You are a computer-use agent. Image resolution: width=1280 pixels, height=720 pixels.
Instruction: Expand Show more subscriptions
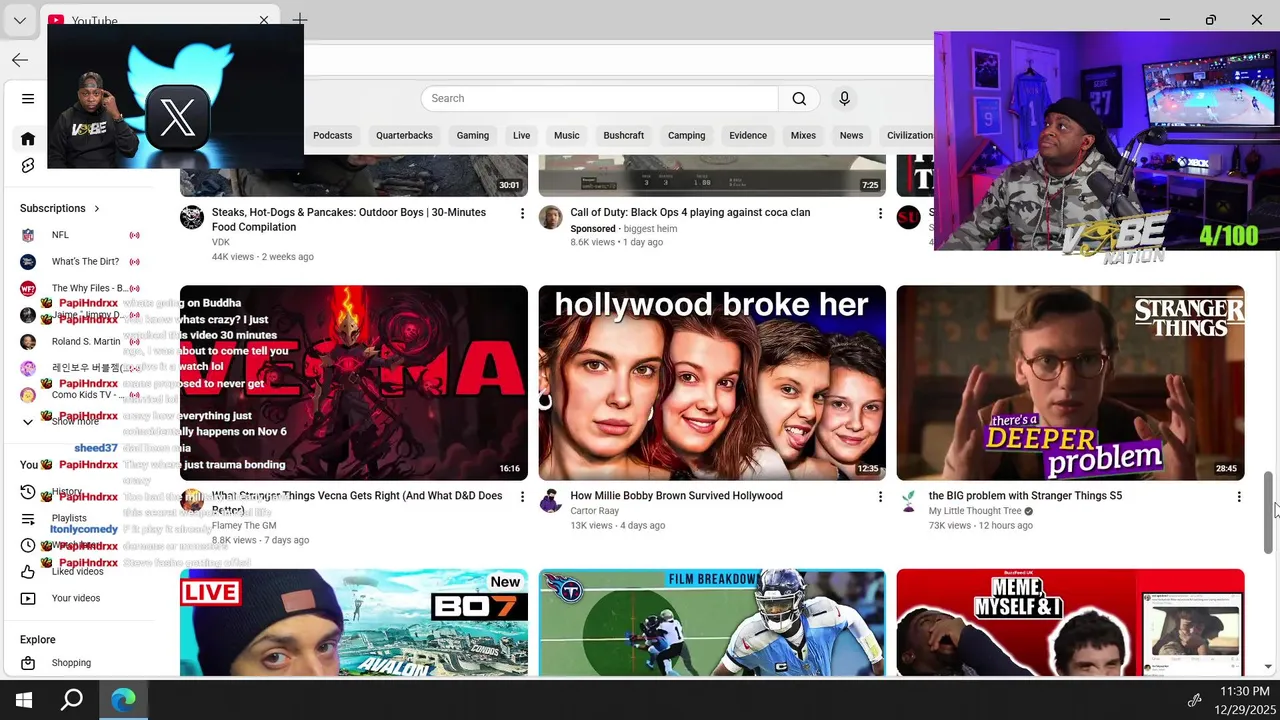click(x=75, y=421)
